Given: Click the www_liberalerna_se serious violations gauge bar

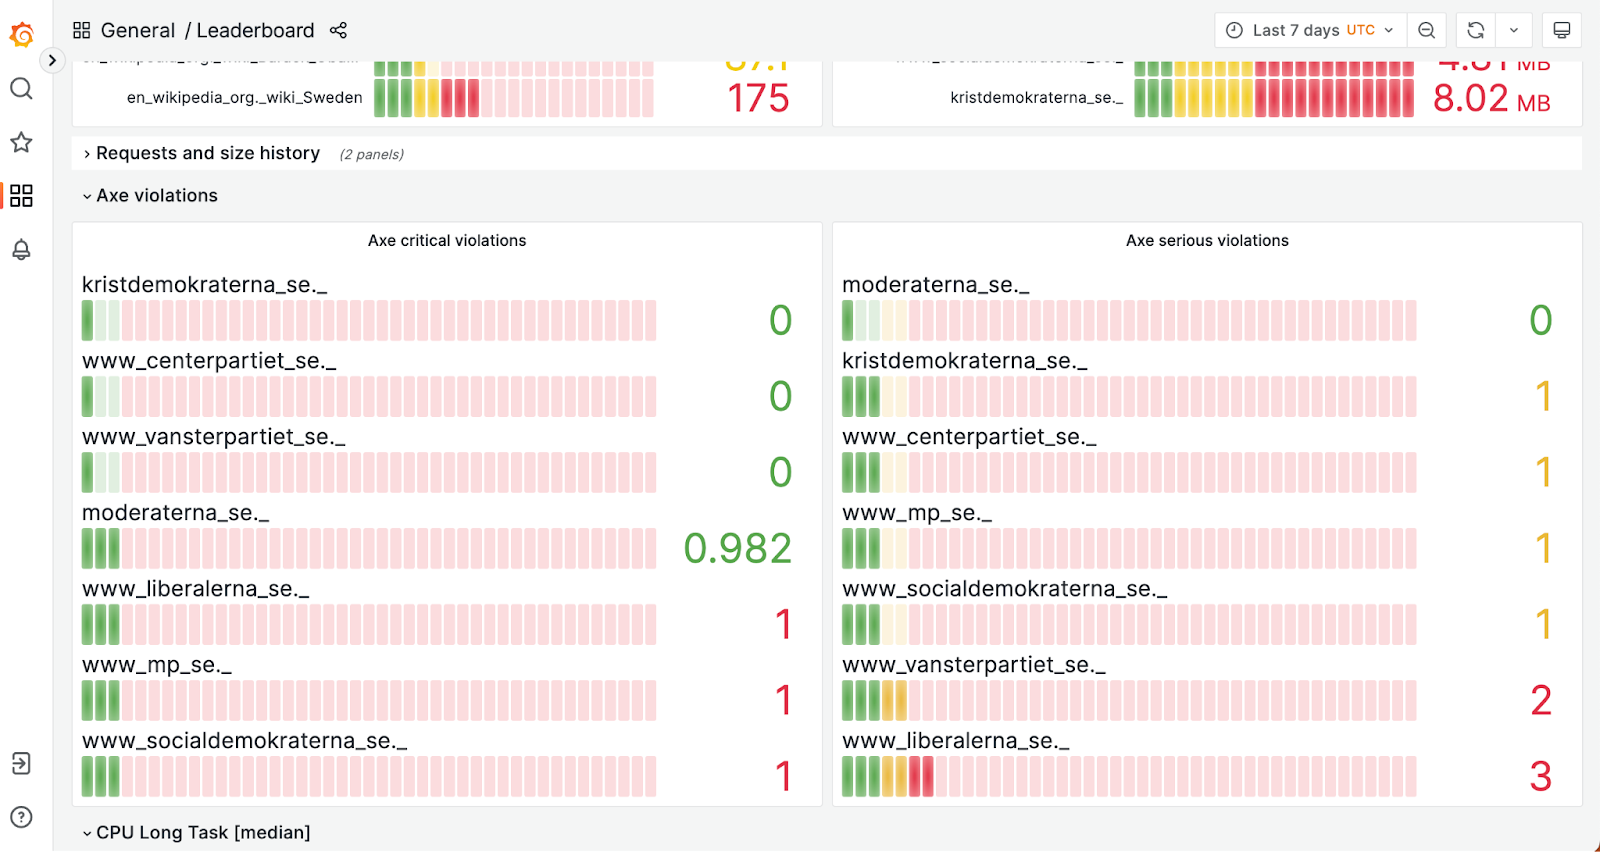Looking at the screenshot, I should (1129, 776).
